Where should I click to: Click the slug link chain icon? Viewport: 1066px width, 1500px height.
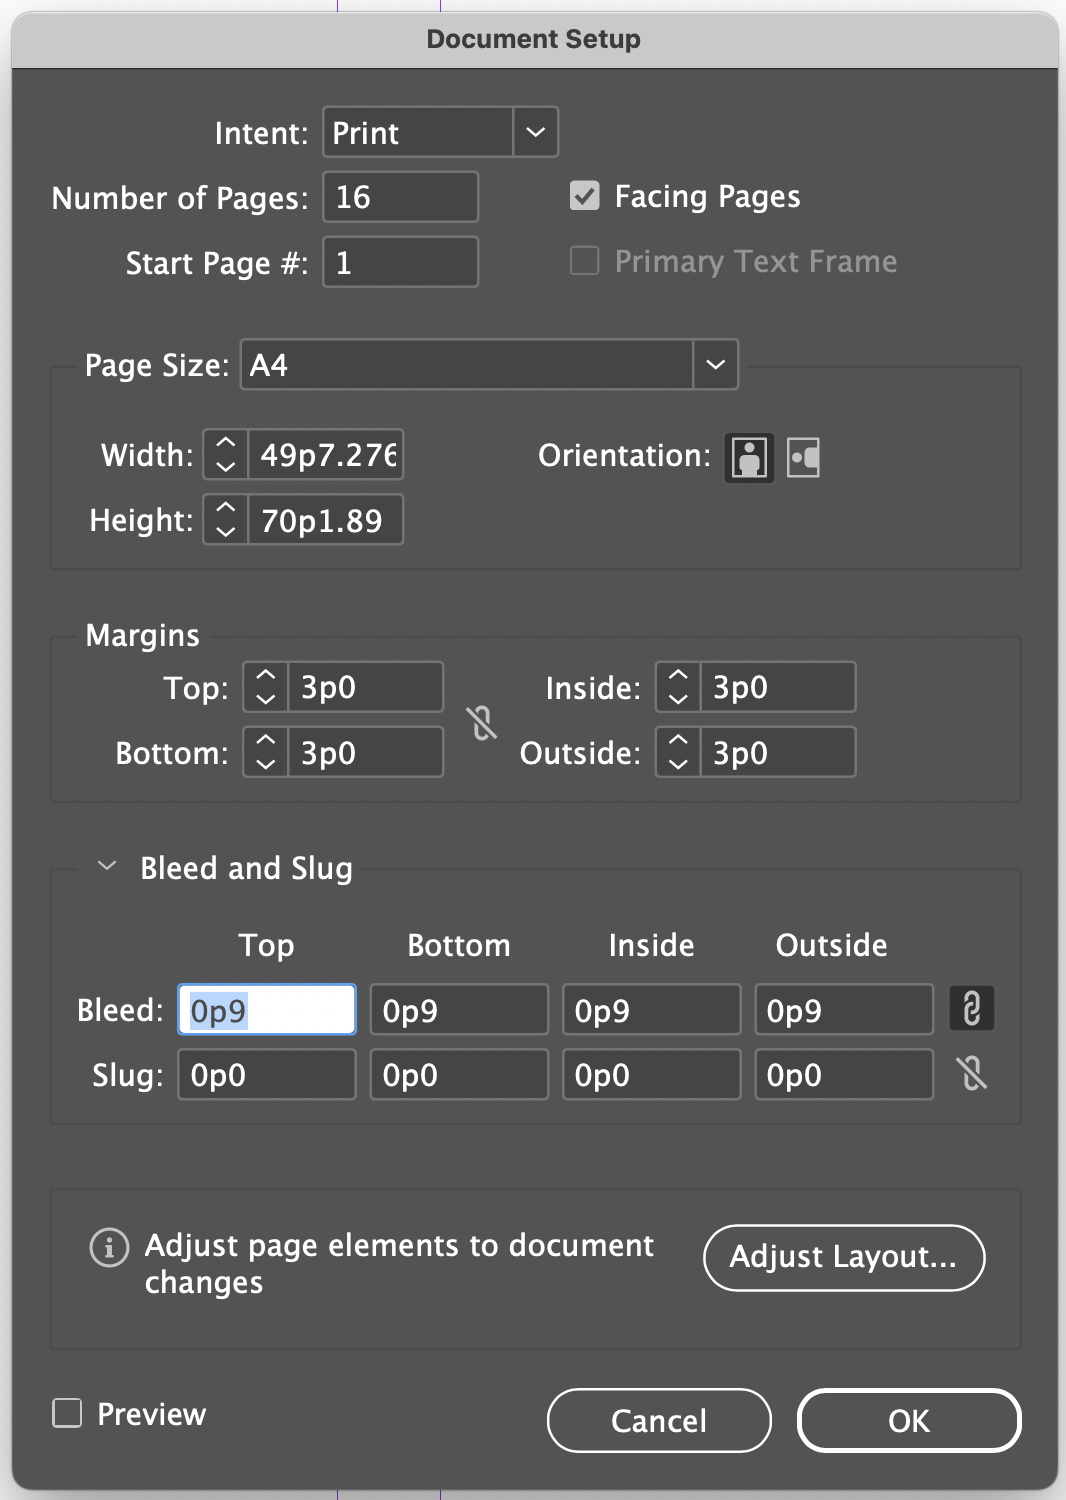(971, 1074)
